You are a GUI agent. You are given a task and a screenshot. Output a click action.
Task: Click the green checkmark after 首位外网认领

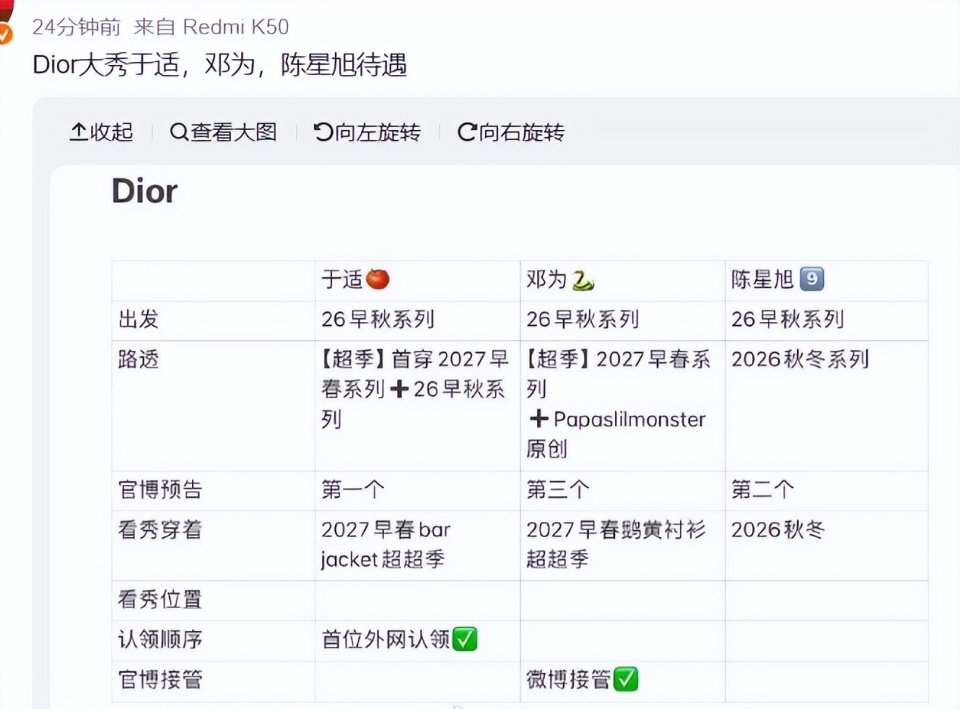465,639
